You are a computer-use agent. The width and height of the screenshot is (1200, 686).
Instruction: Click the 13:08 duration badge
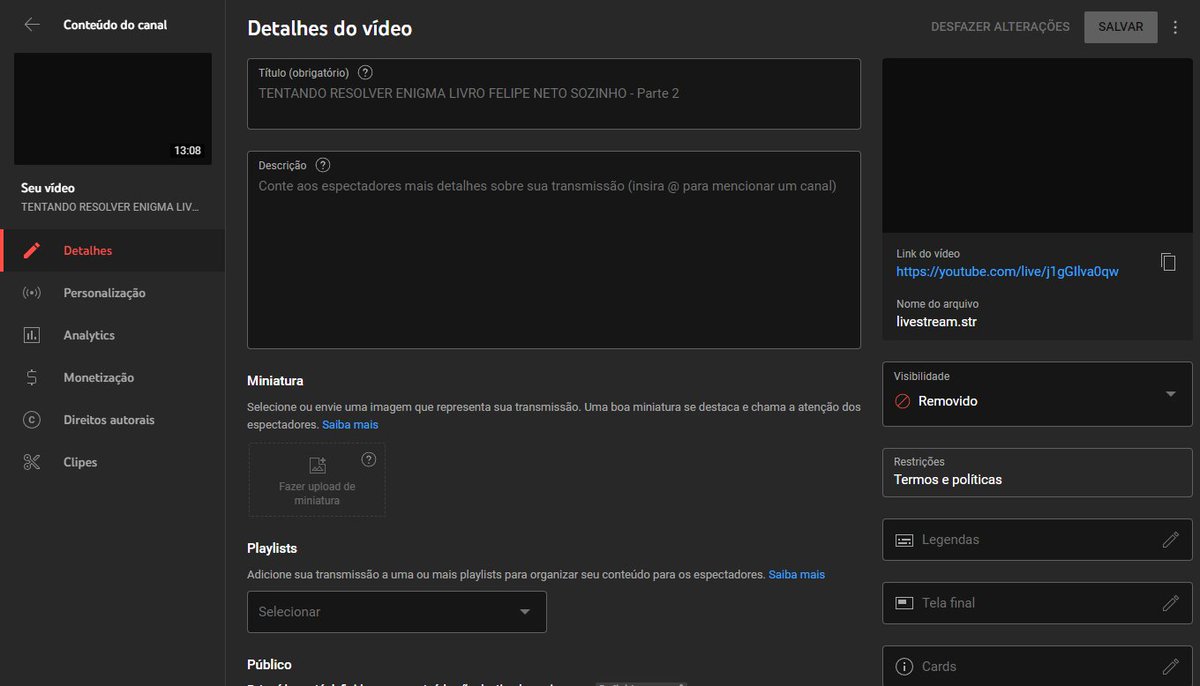[187, 151]
